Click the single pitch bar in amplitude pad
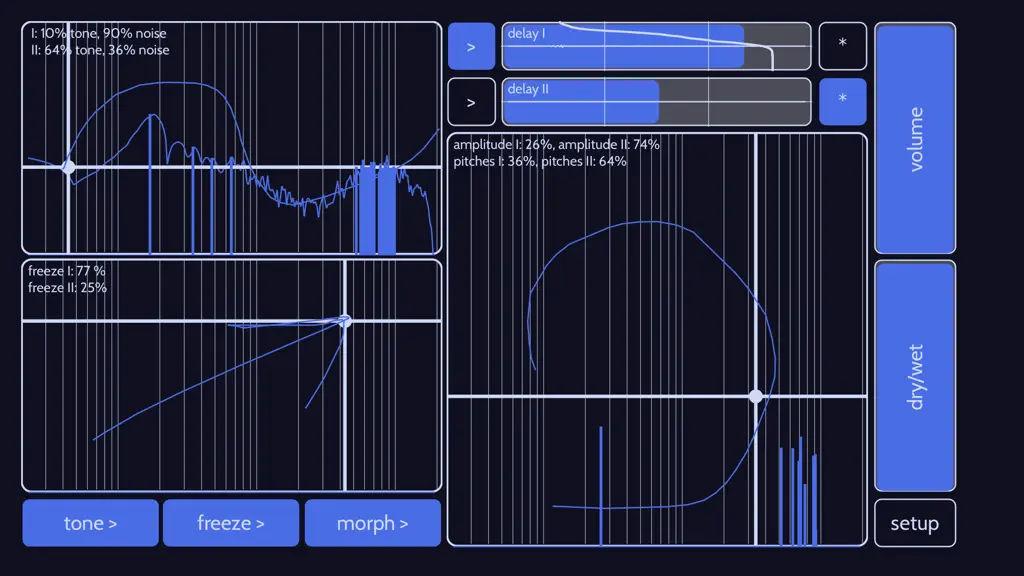 point(601,485)
